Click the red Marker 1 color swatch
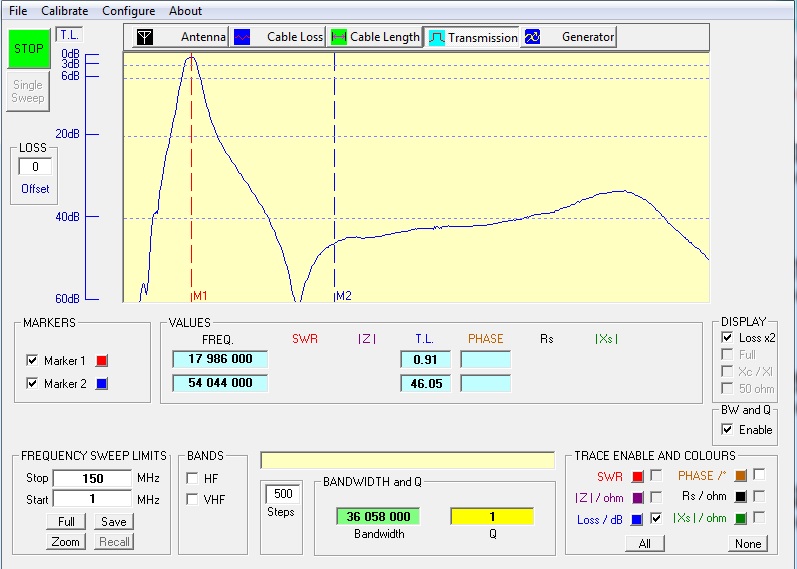The height and width of the screenshot is (569, 797). [101, 361]
